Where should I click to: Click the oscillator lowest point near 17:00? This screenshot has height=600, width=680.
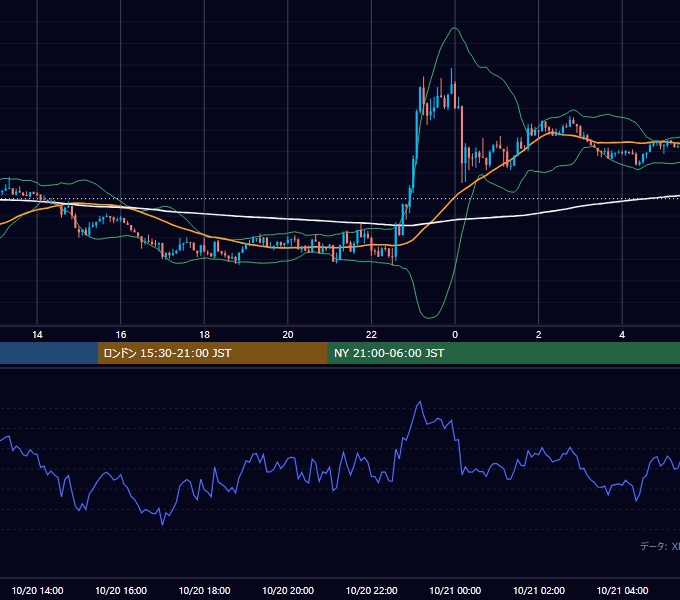[163, 525]
